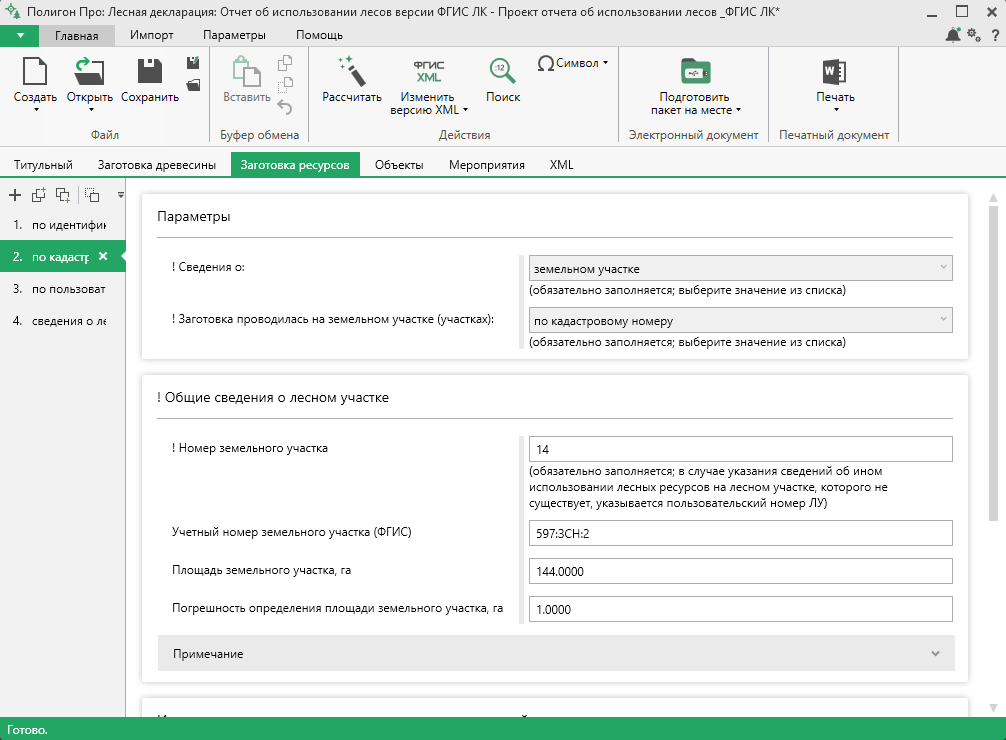Open the Изменить версию XML dropdown arrow
This screenshot has width=1006, height=740.
click(465, 110)
